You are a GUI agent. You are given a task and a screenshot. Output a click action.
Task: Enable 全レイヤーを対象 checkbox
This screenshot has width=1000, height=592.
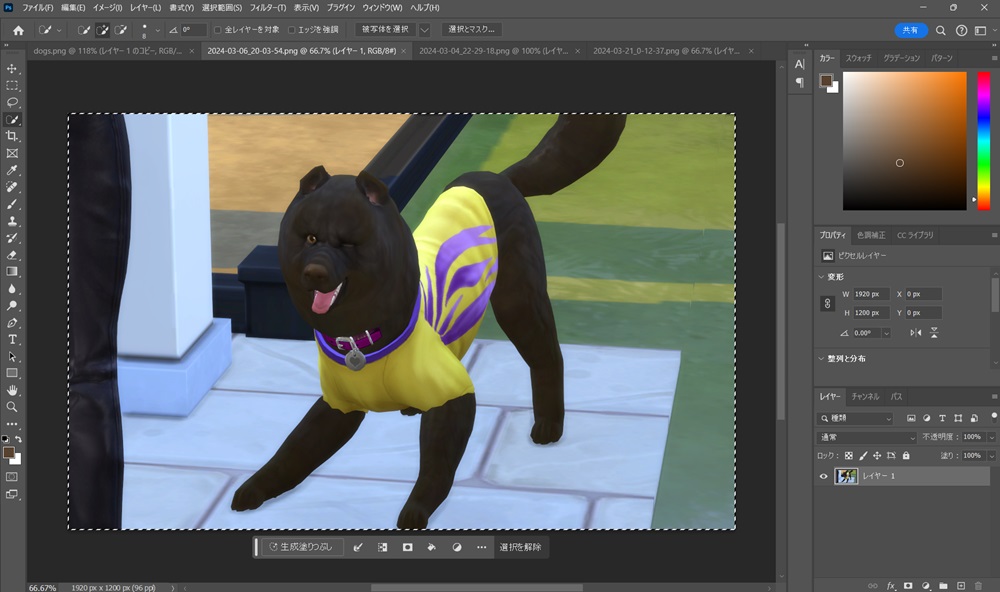pos(217,30)
